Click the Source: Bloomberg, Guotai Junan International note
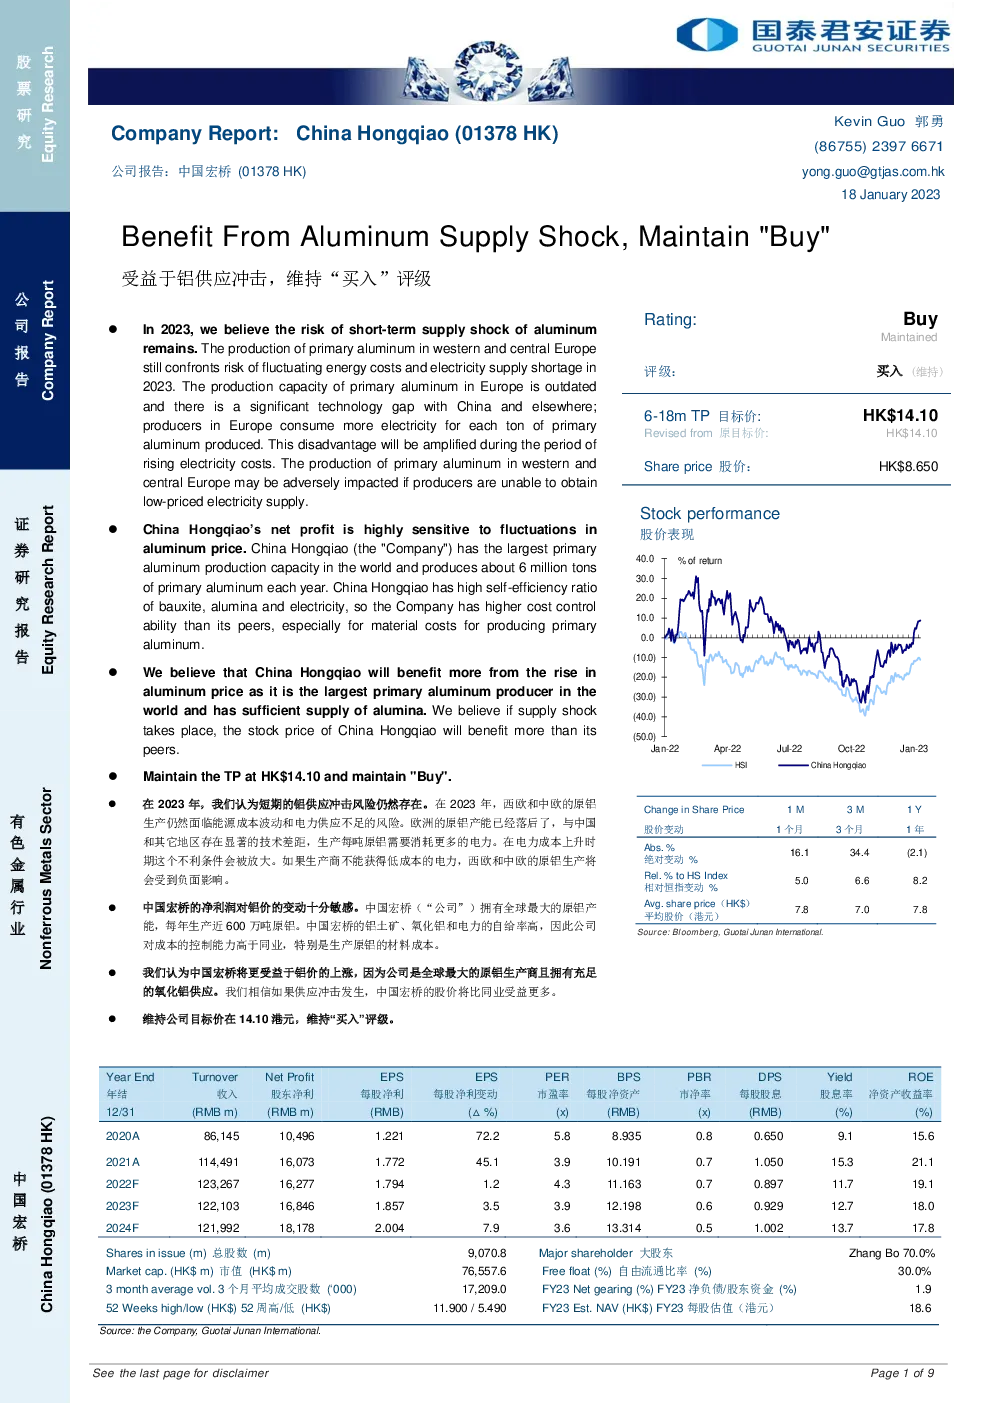992x1403 pixels. pyautogui.click(x=730, y=932)
